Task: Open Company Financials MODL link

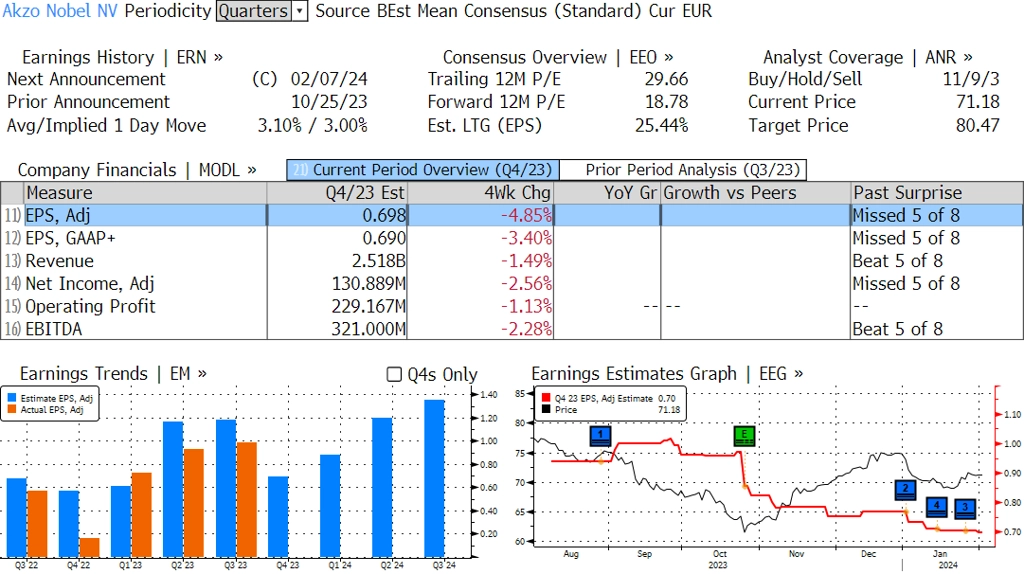Action: 137,170
